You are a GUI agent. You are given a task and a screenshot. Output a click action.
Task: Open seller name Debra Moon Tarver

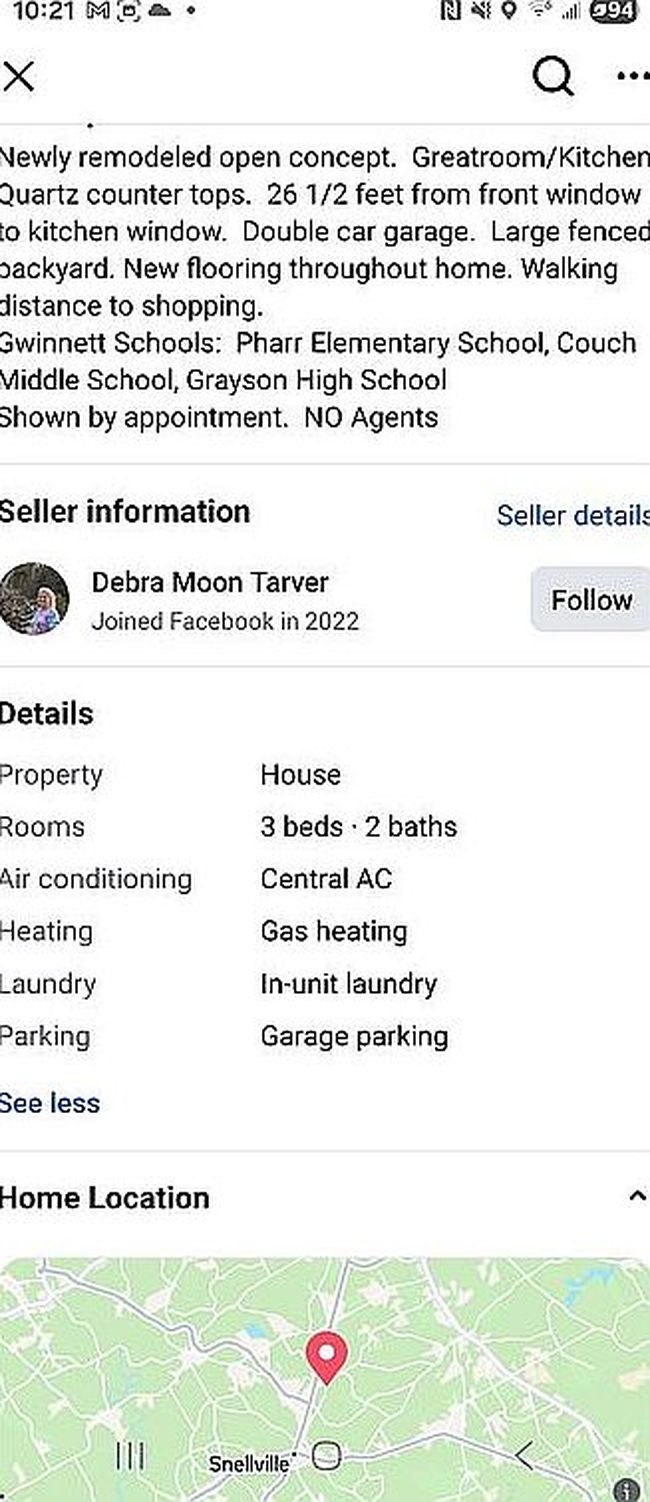210,582
